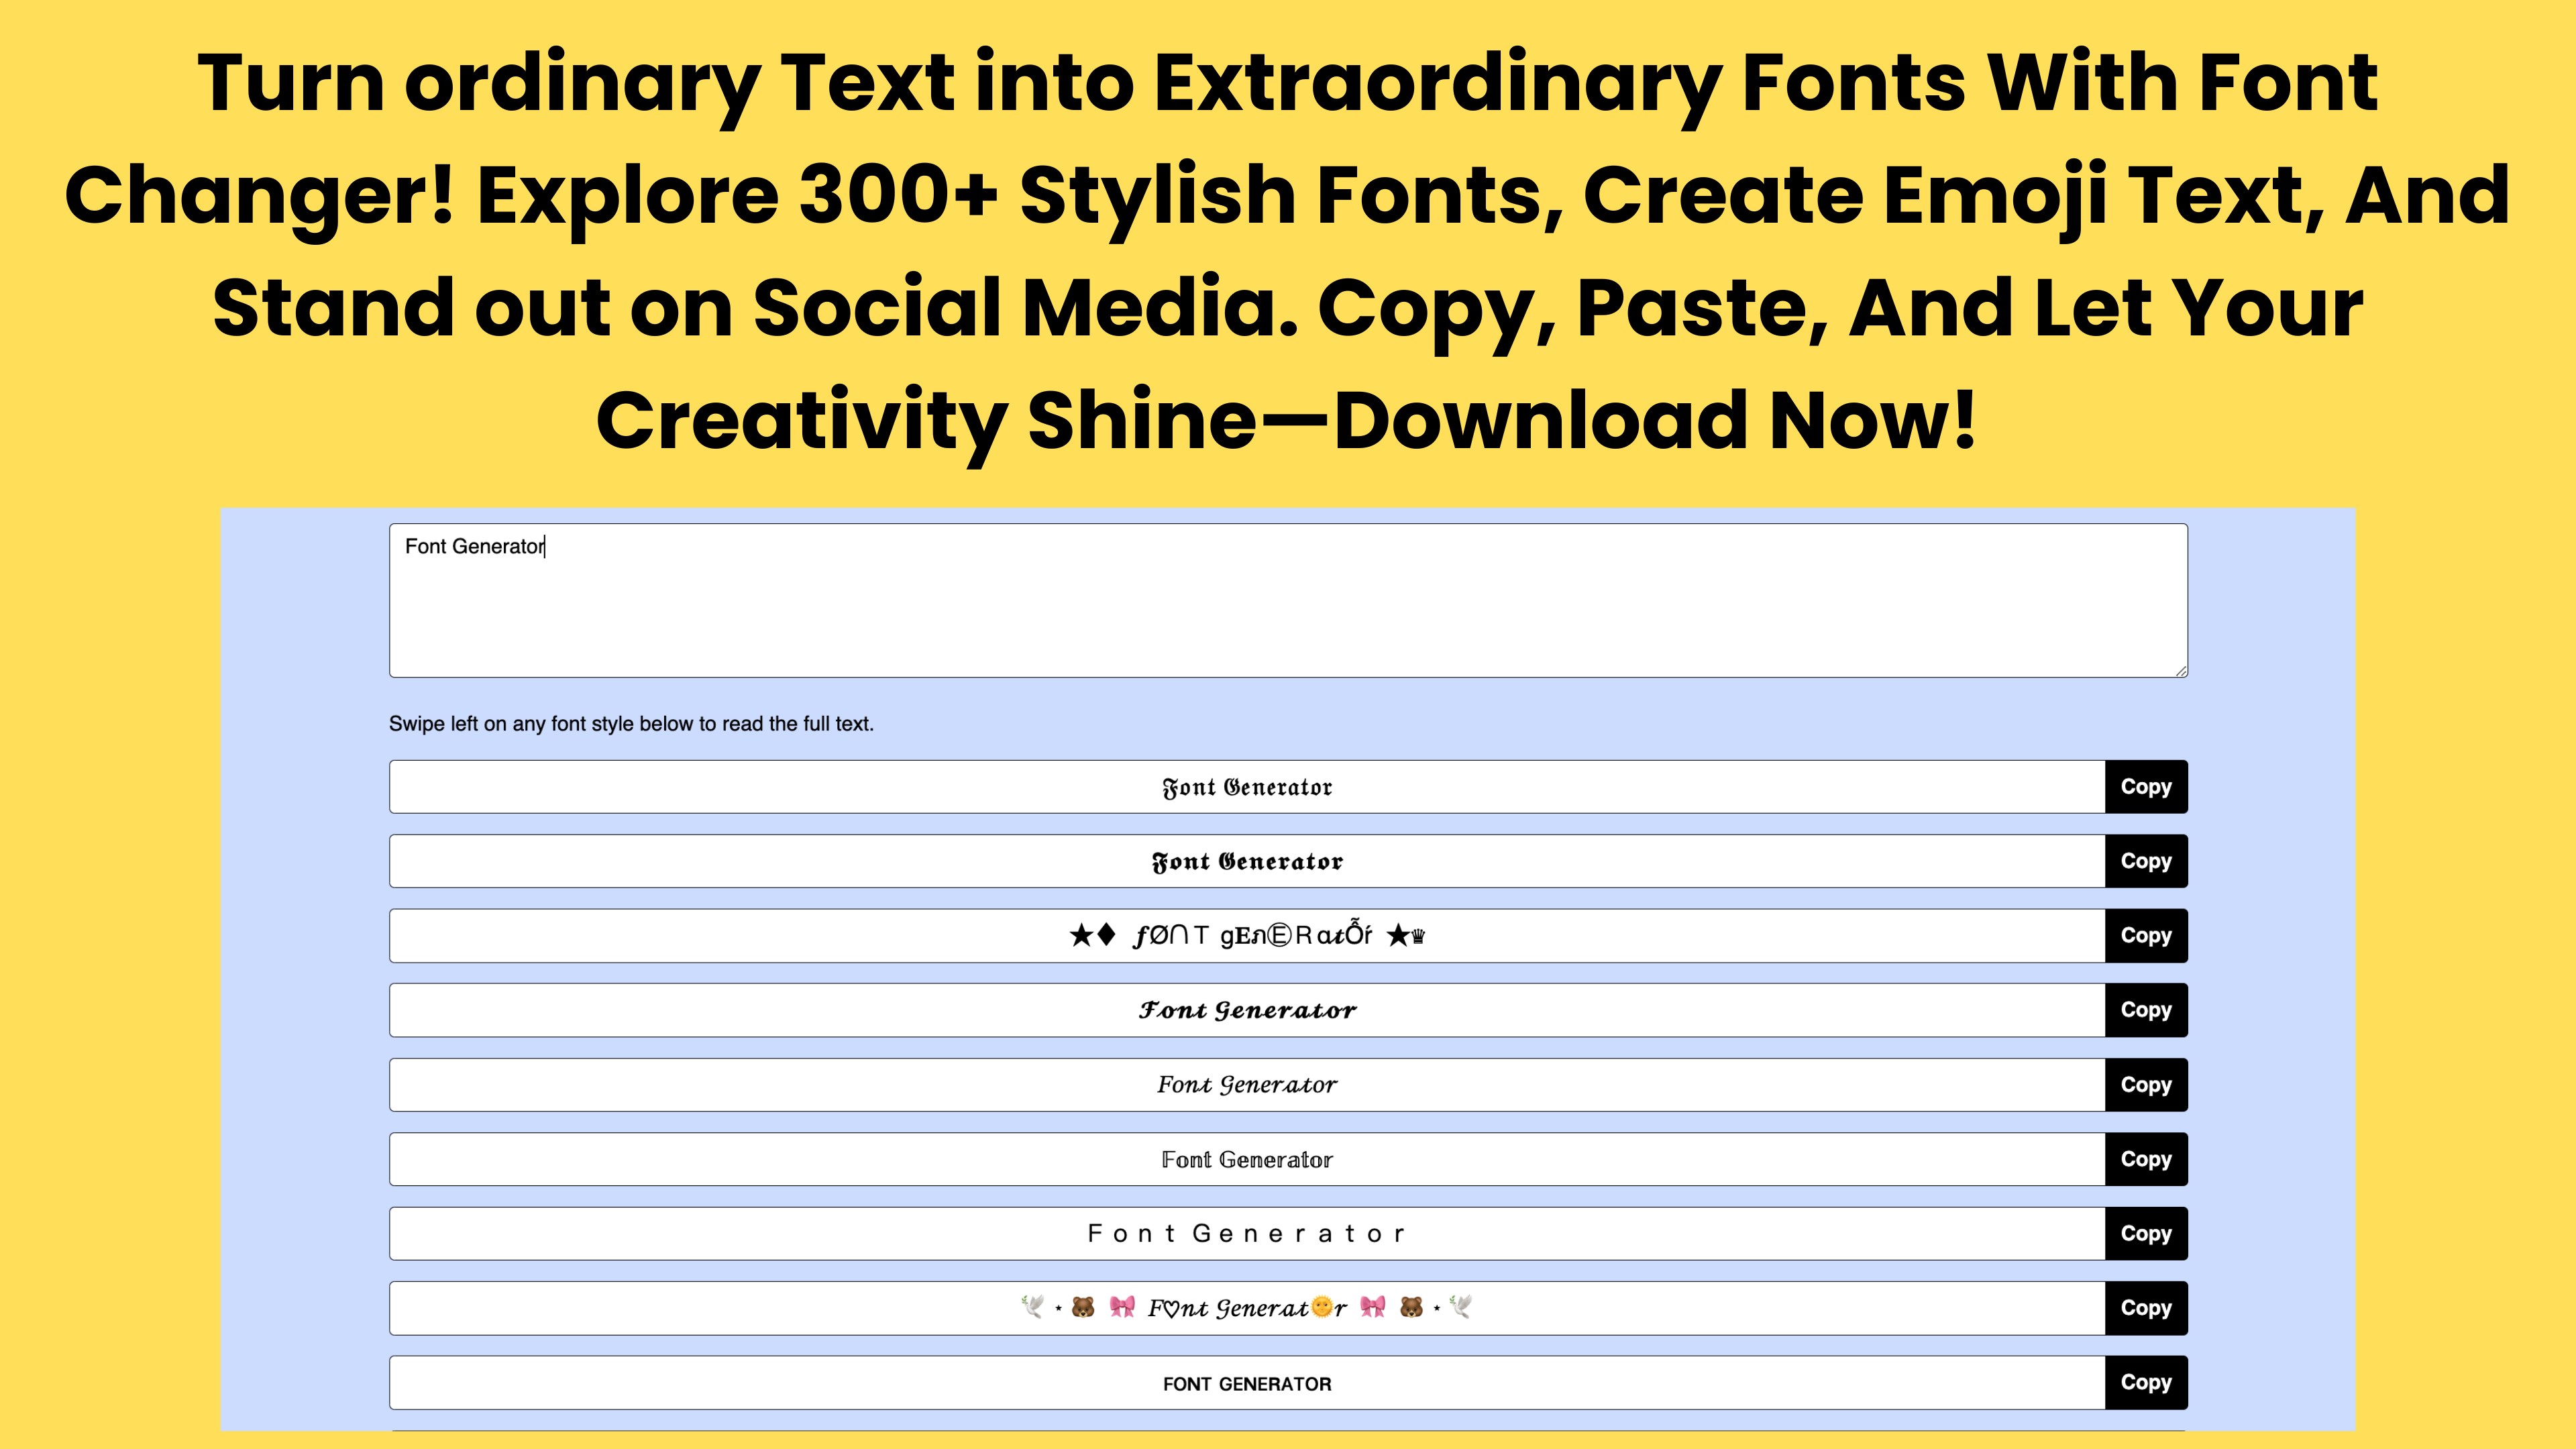Copy the star and diamond decorated font
Viewport: 2576px width, 1449px height.
coord(2145,936)
